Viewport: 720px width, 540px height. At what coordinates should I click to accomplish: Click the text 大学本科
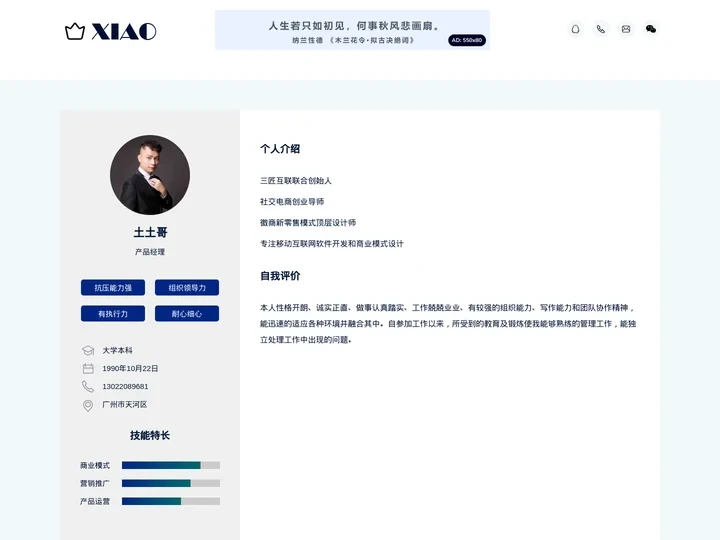pos(118,350)
